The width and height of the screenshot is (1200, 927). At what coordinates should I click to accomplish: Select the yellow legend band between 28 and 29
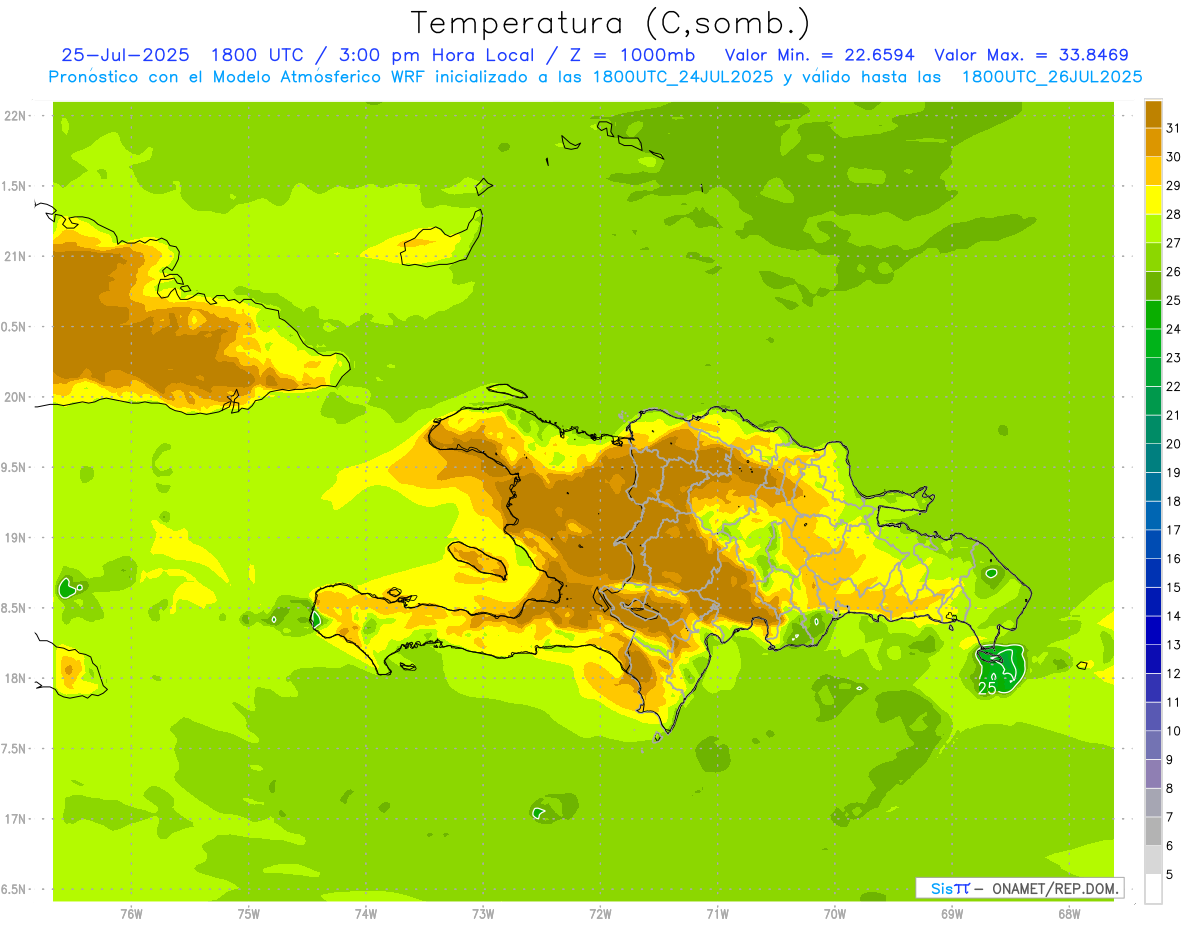(x=1153, y=200)
